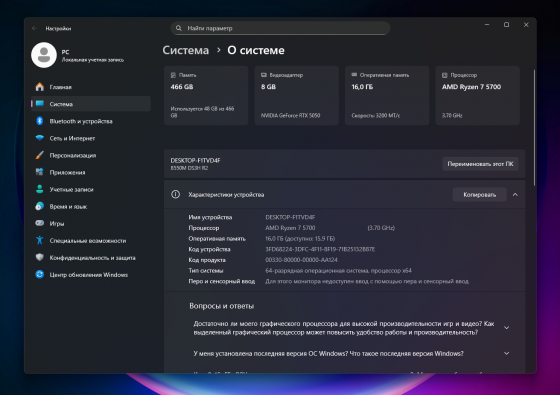Viewport: 560px width, 395px height.
Task: Click the Код продукта 00330-80000 value
Action: click(301, 260)
